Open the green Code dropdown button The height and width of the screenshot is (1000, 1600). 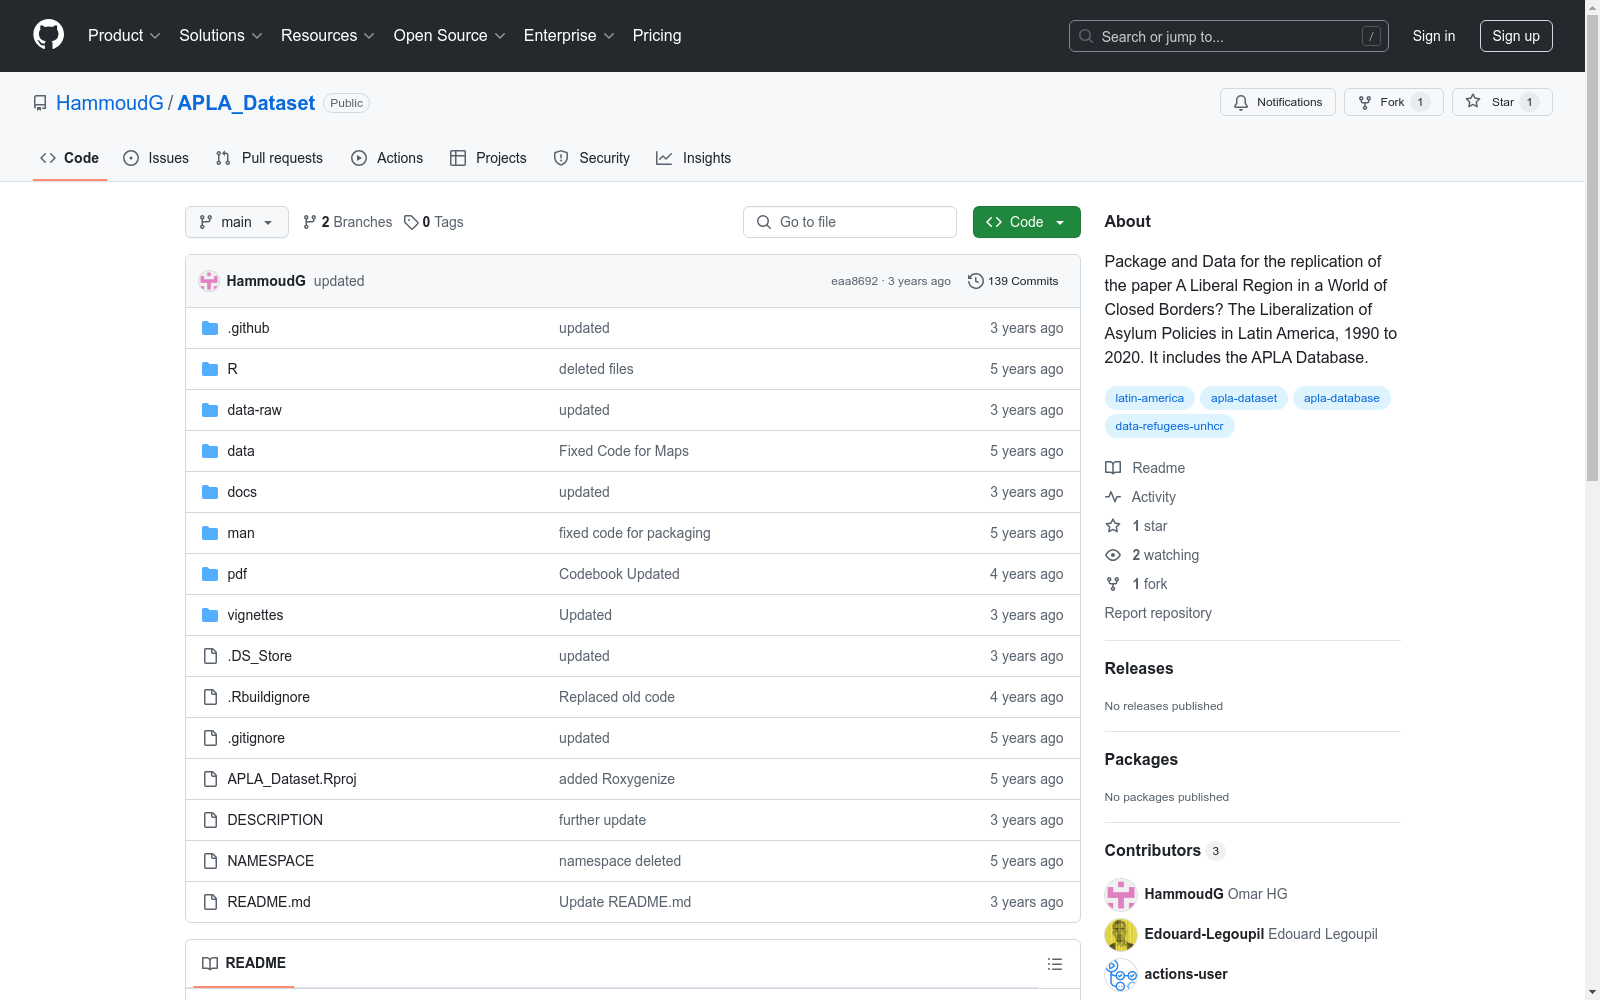[1027, 222]
